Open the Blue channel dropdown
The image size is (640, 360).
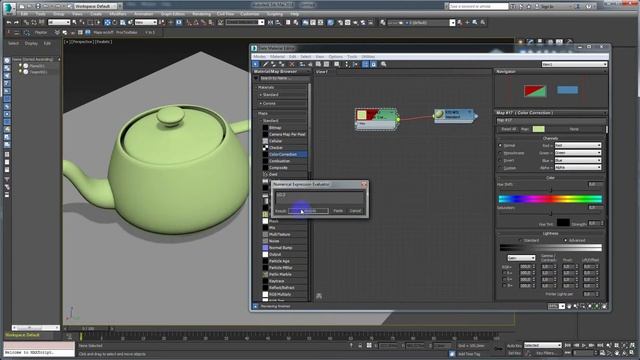tap(578, 160)
